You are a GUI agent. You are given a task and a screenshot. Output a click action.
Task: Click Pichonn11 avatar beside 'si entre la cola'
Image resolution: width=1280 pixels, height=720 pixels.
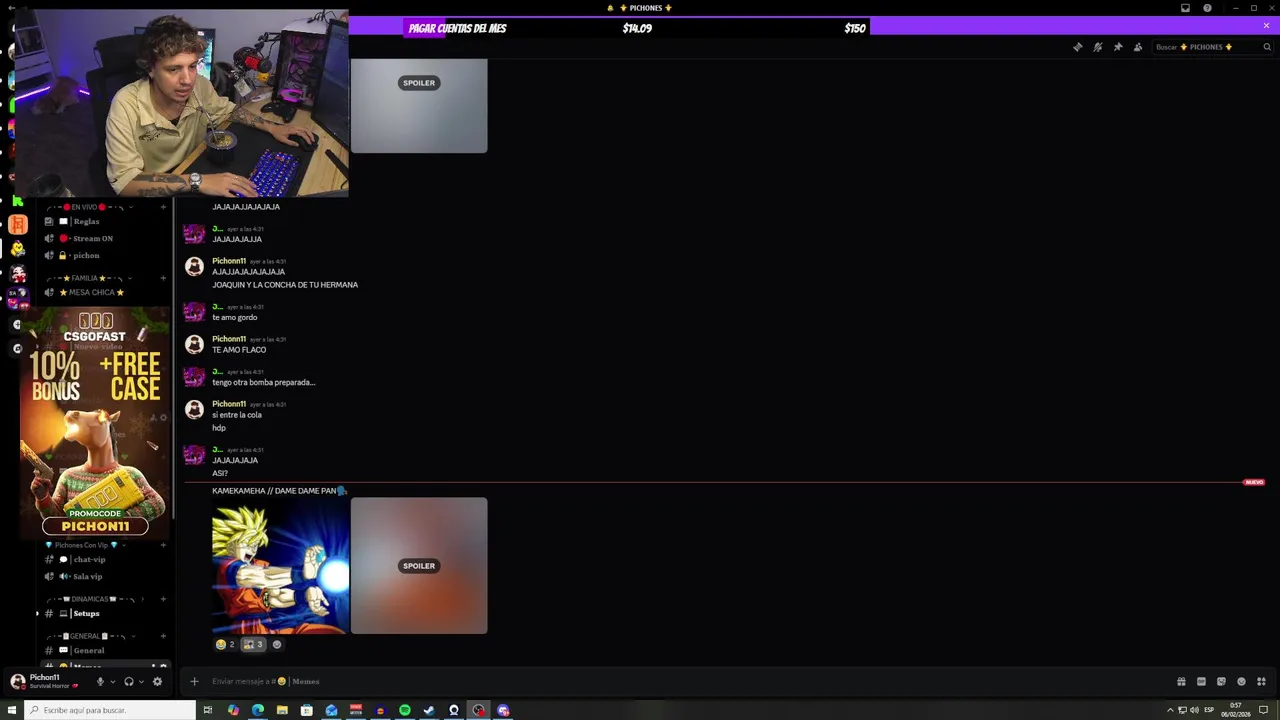click(x=195, y=409)
